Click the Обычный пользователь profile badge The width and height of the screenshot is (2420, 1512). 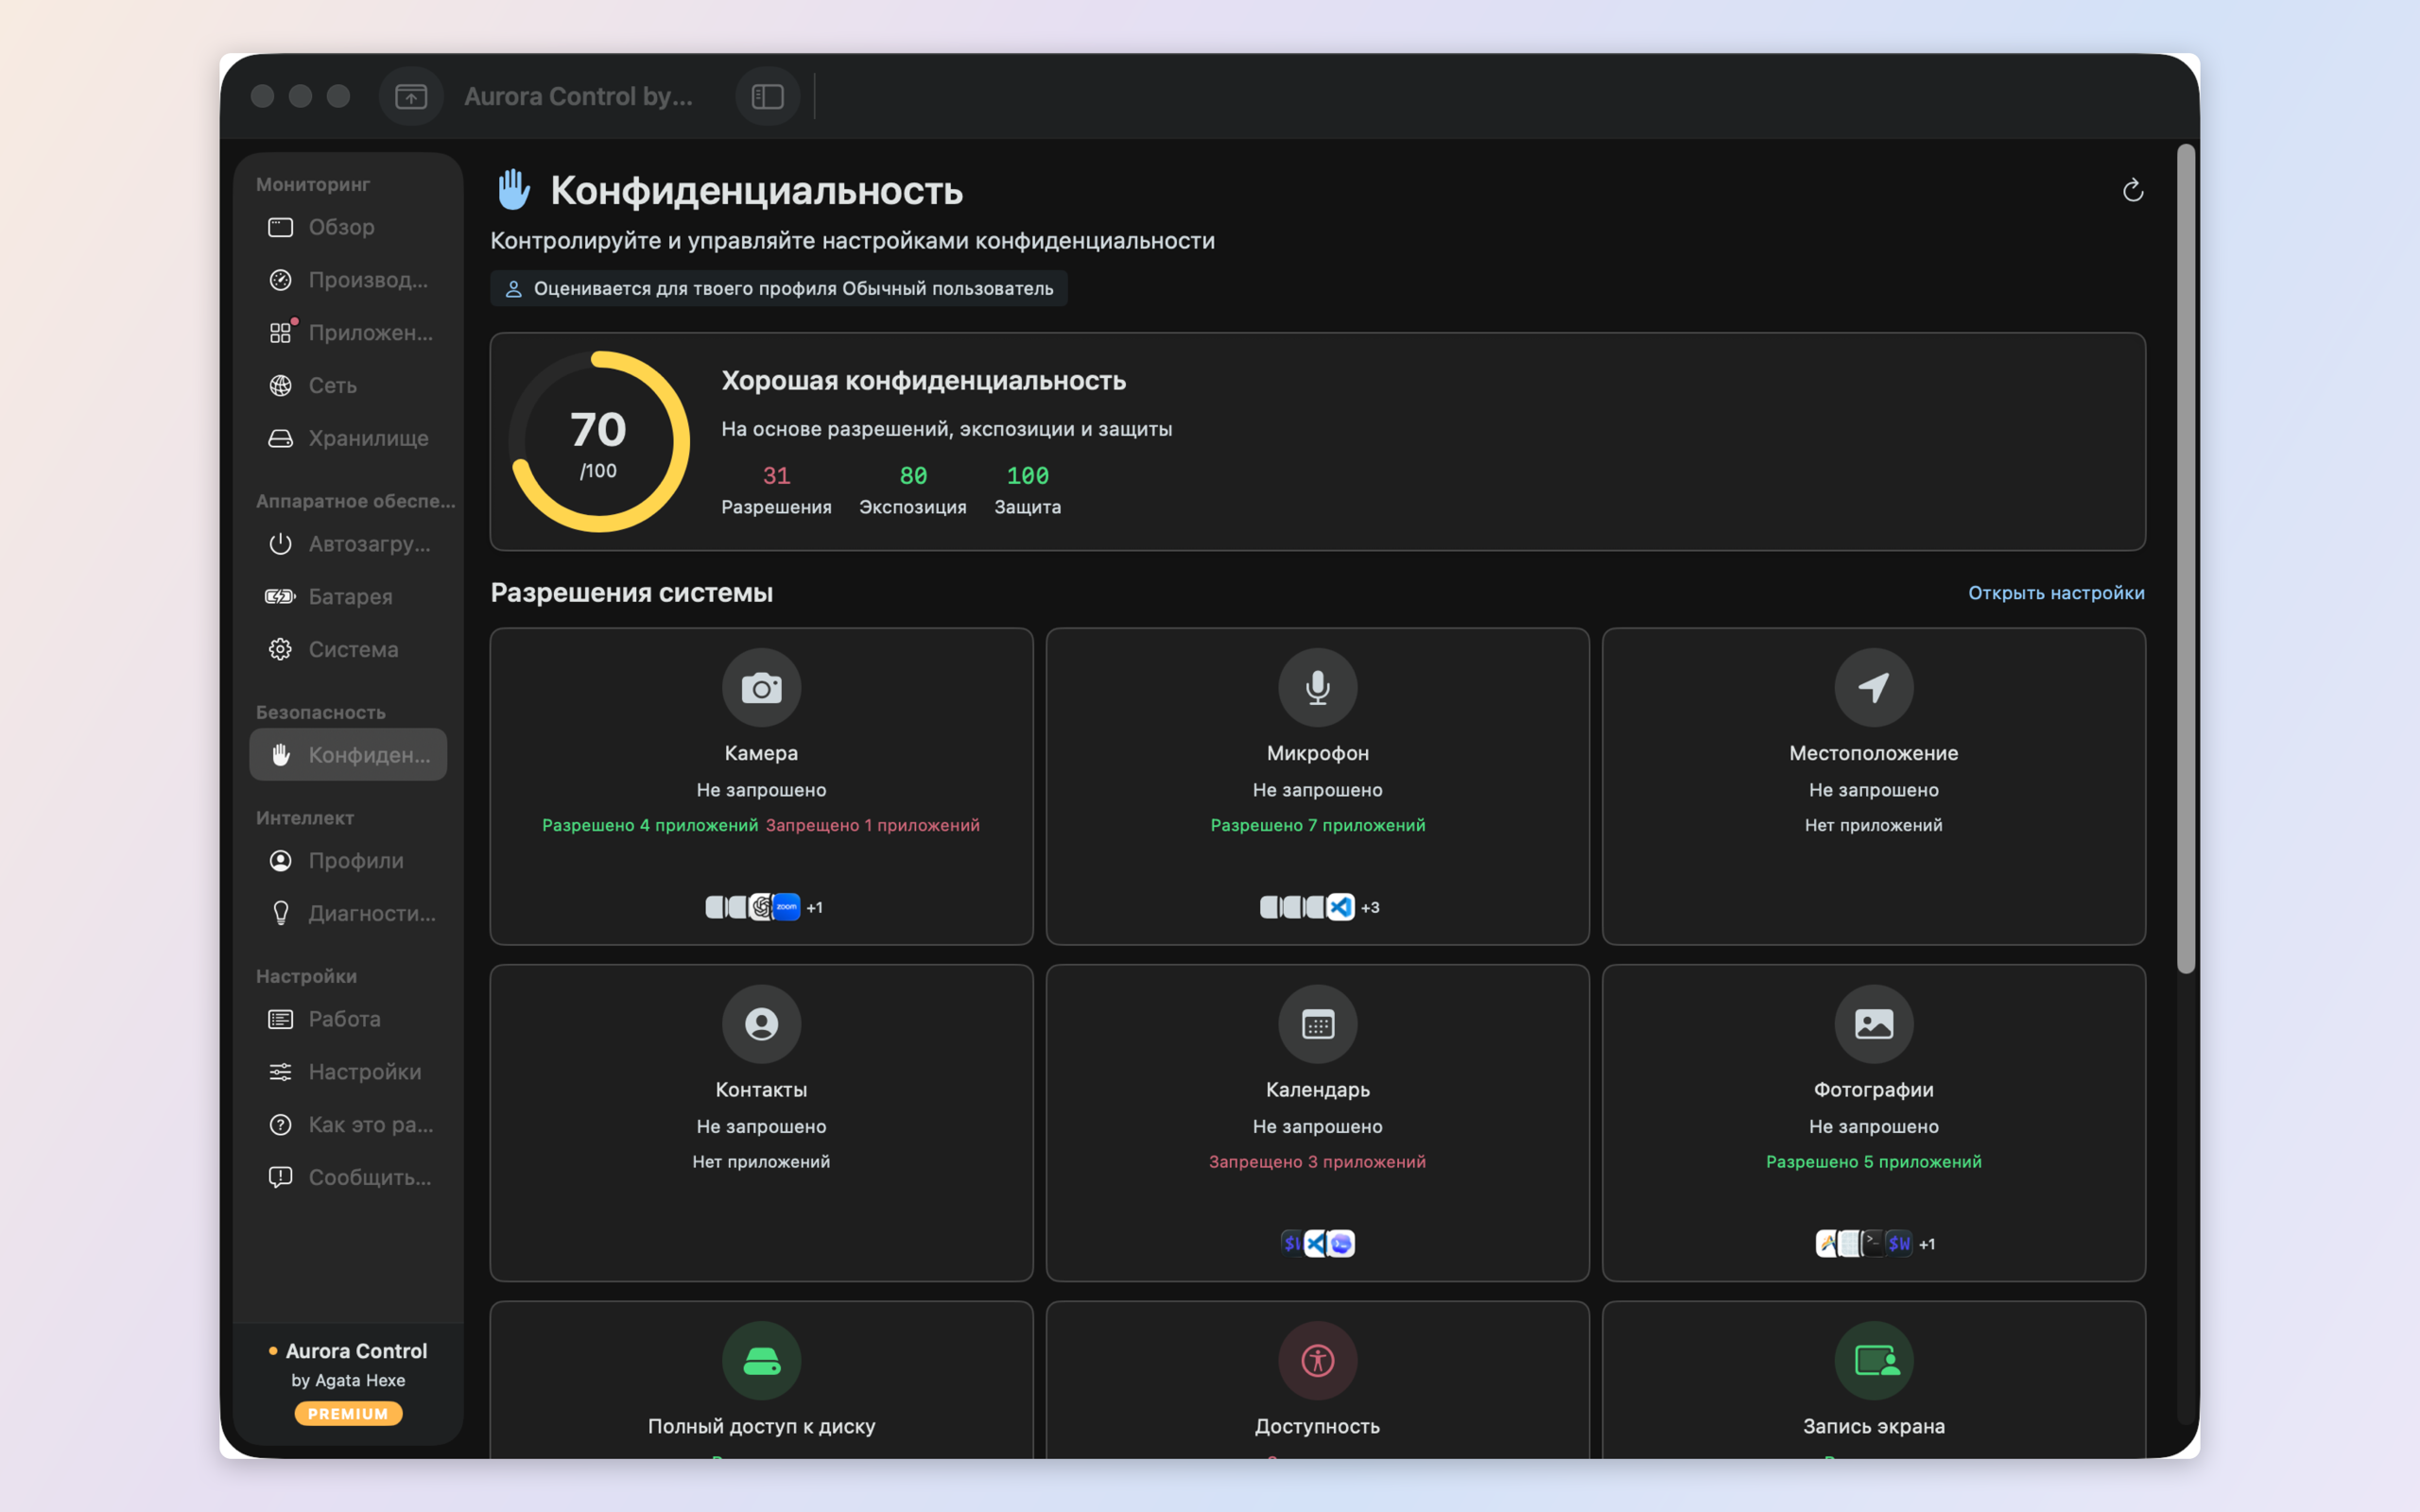778,288
